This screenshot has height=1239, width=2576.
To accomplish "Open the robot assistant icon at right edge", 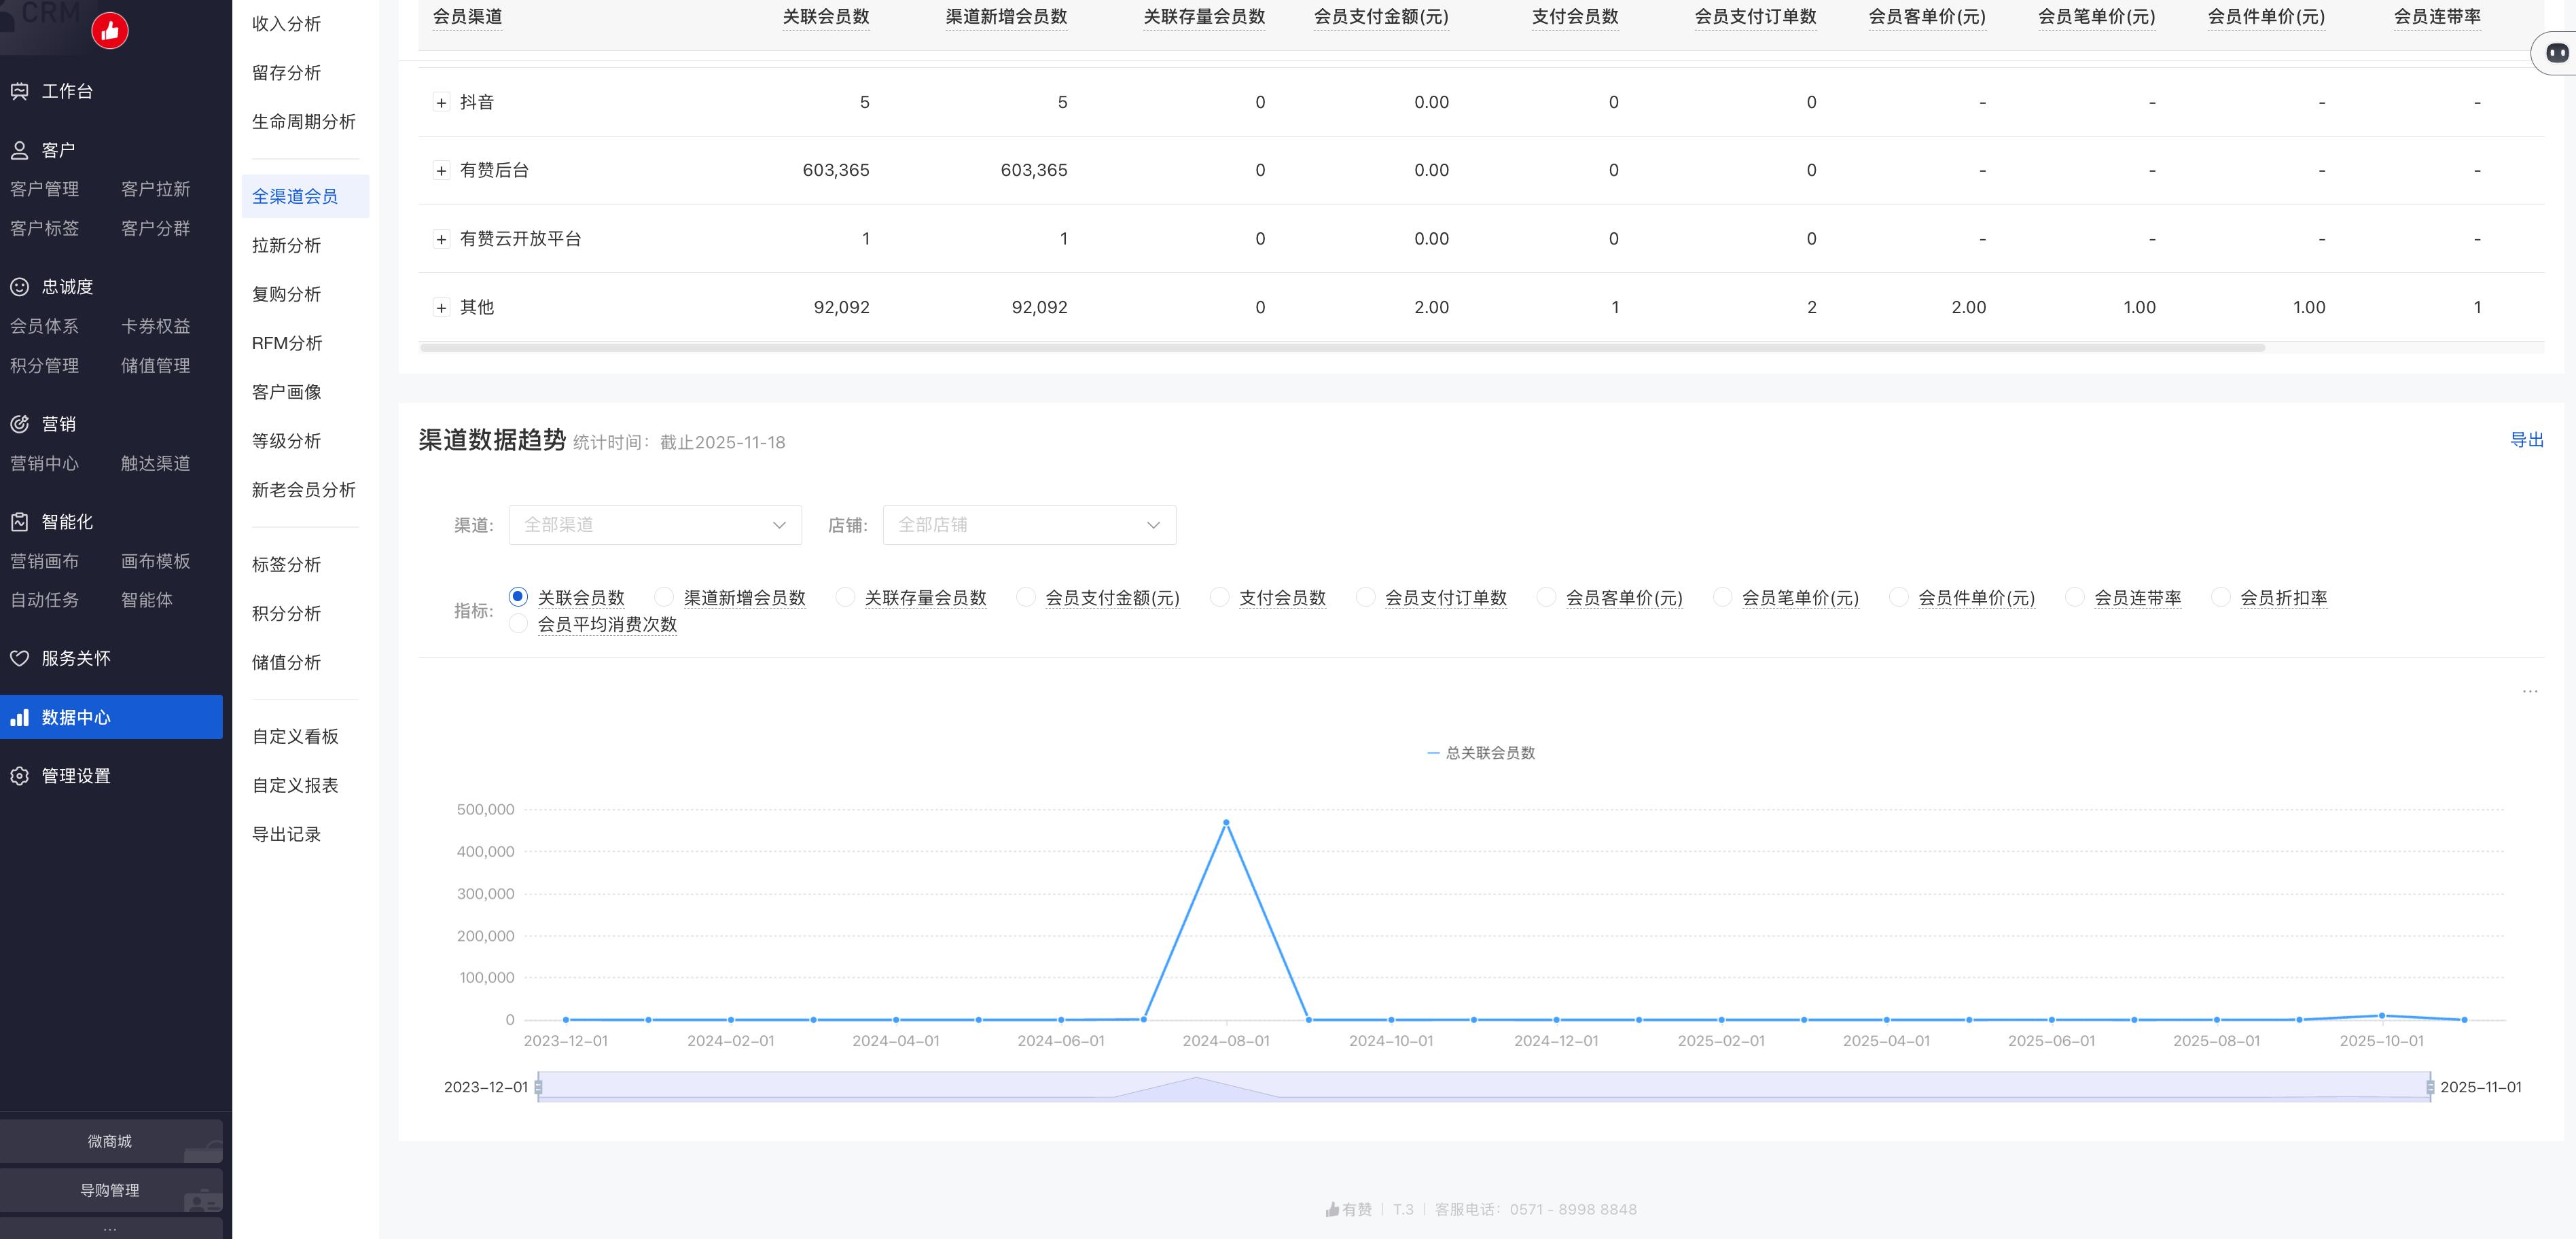I will [2557, 53].
